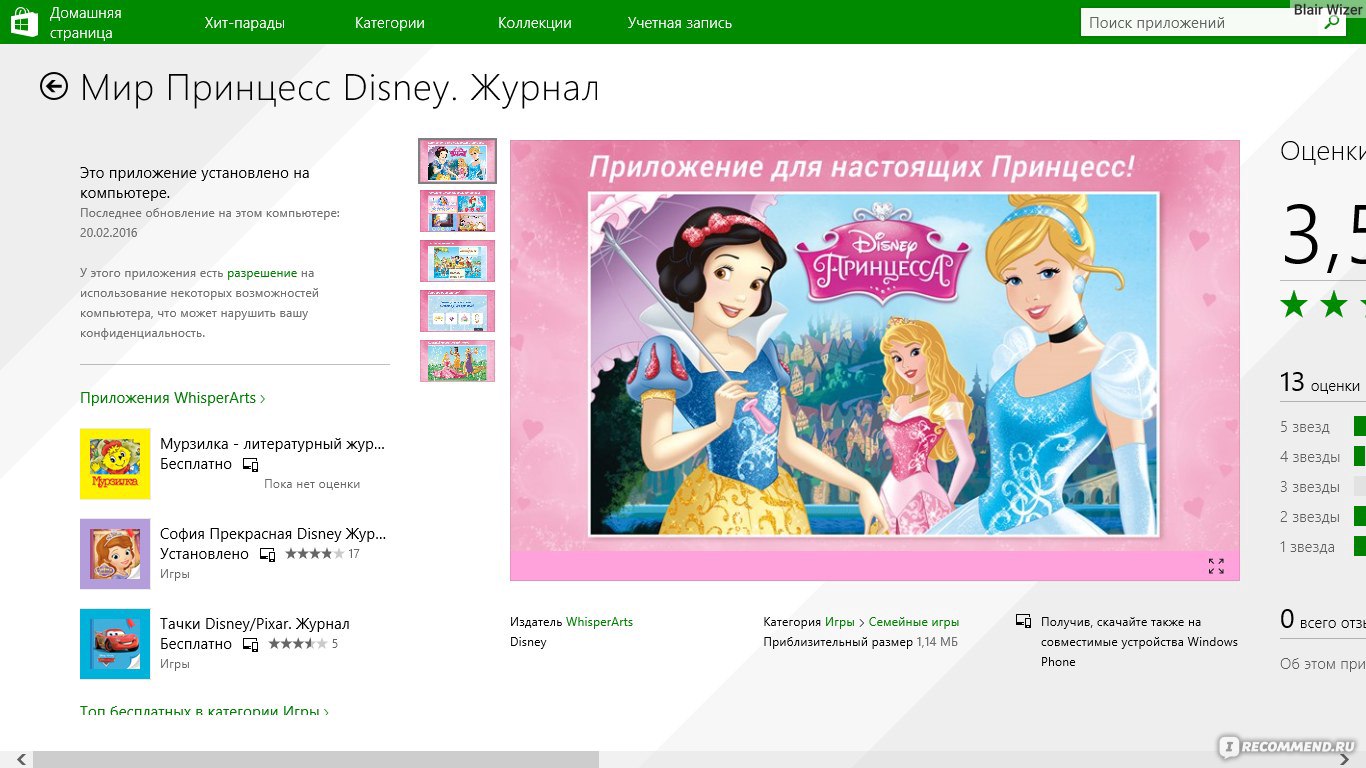1366x768 pixels.
Task: Open the Категории menu
Action: point(390,22)
